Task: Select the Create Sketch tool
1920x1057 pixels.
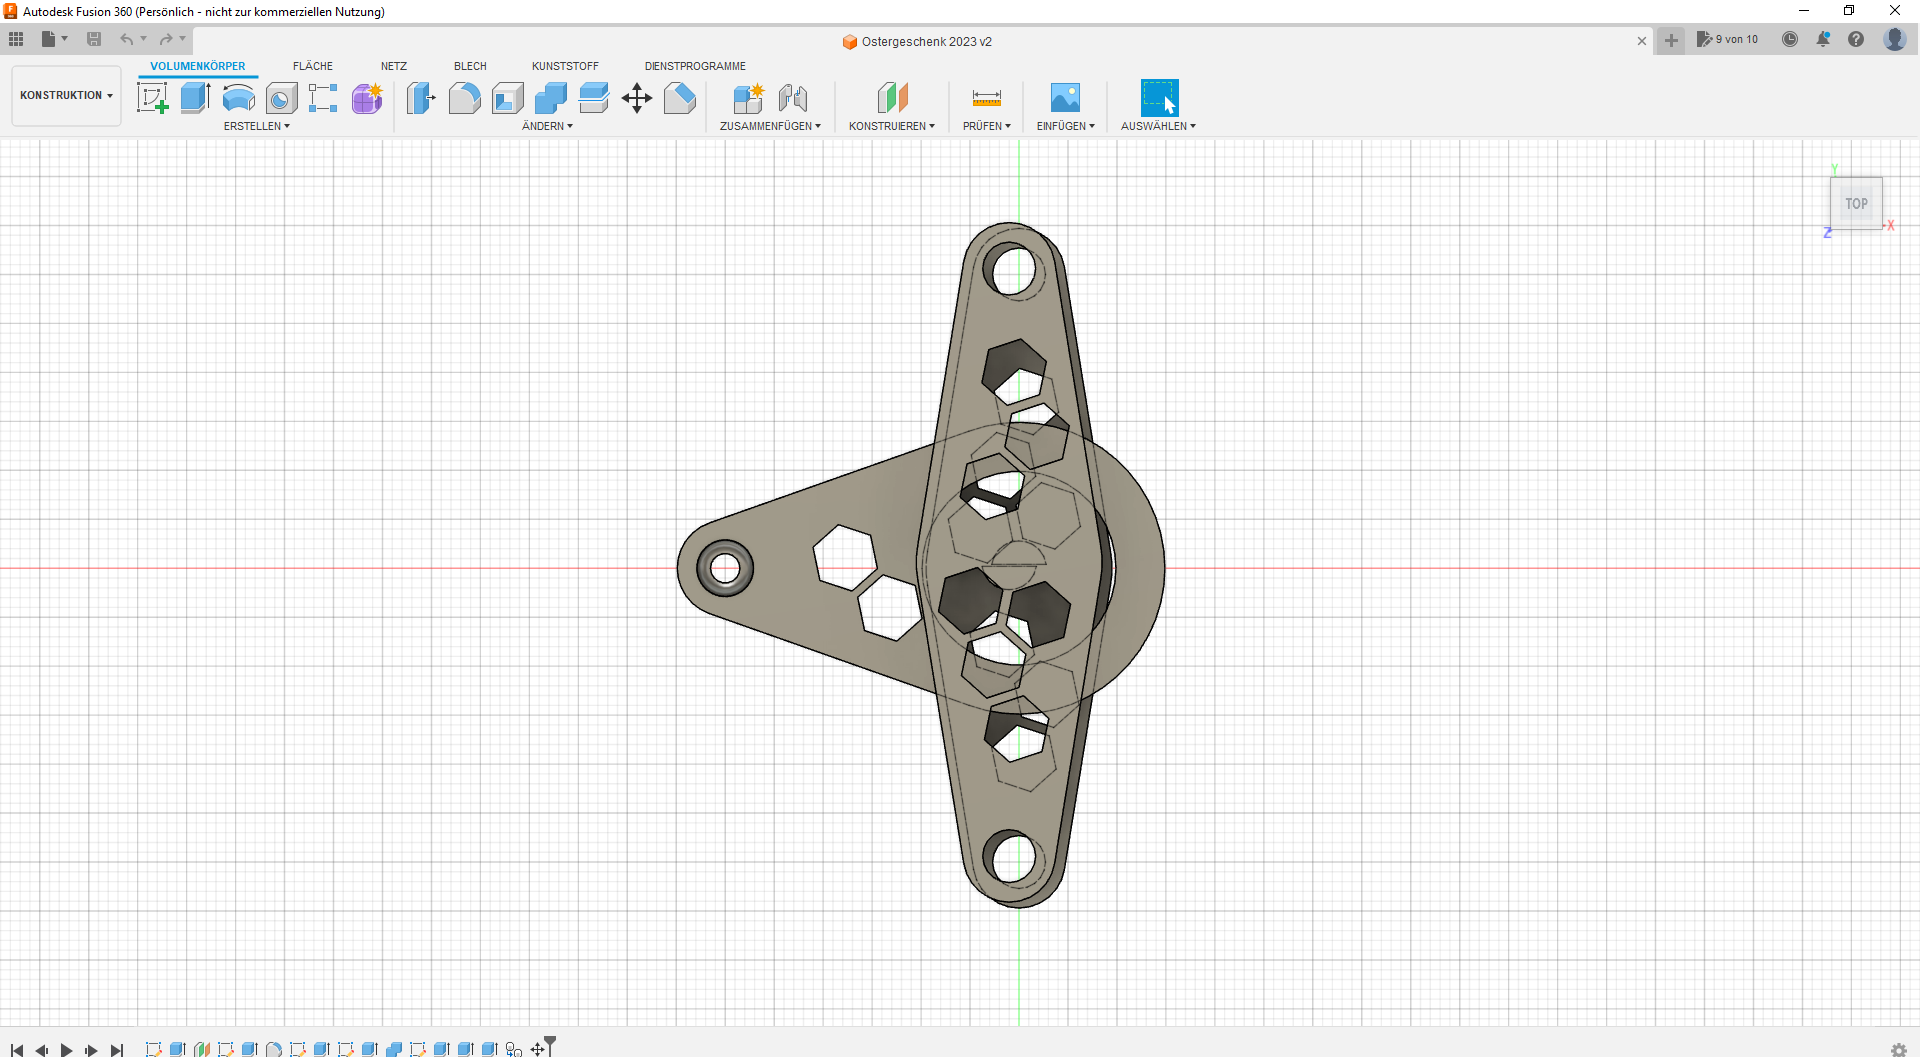Action: click(x=153, y=98)
